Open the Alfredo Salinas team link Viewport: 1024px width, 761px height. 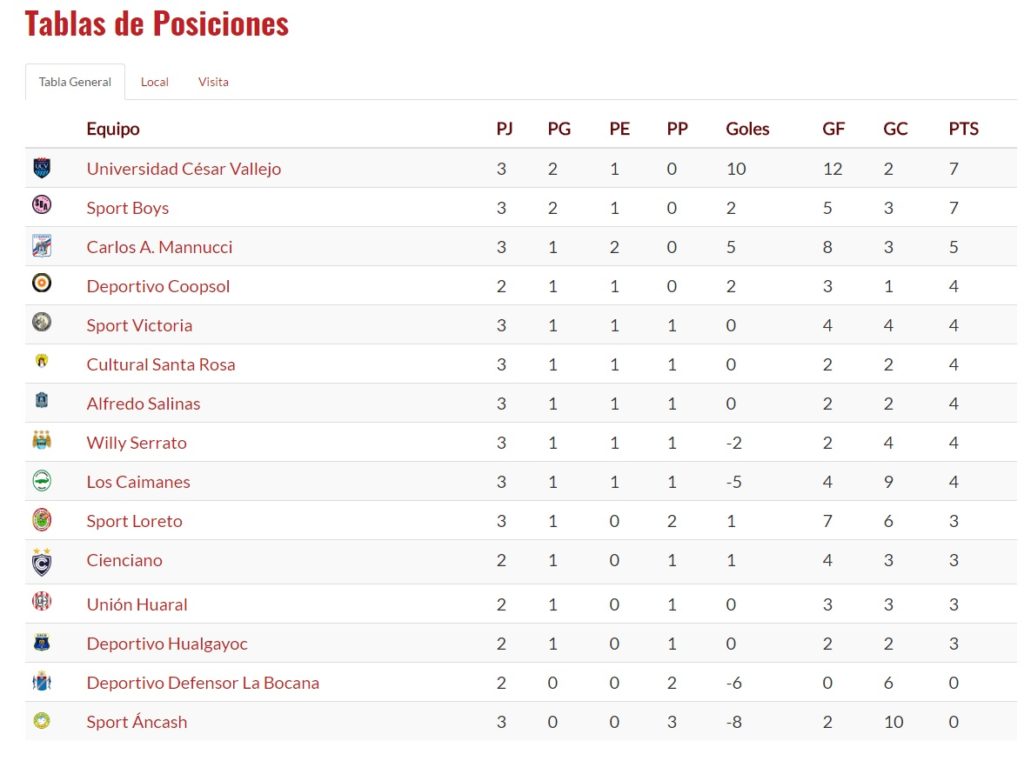(143, 404)
